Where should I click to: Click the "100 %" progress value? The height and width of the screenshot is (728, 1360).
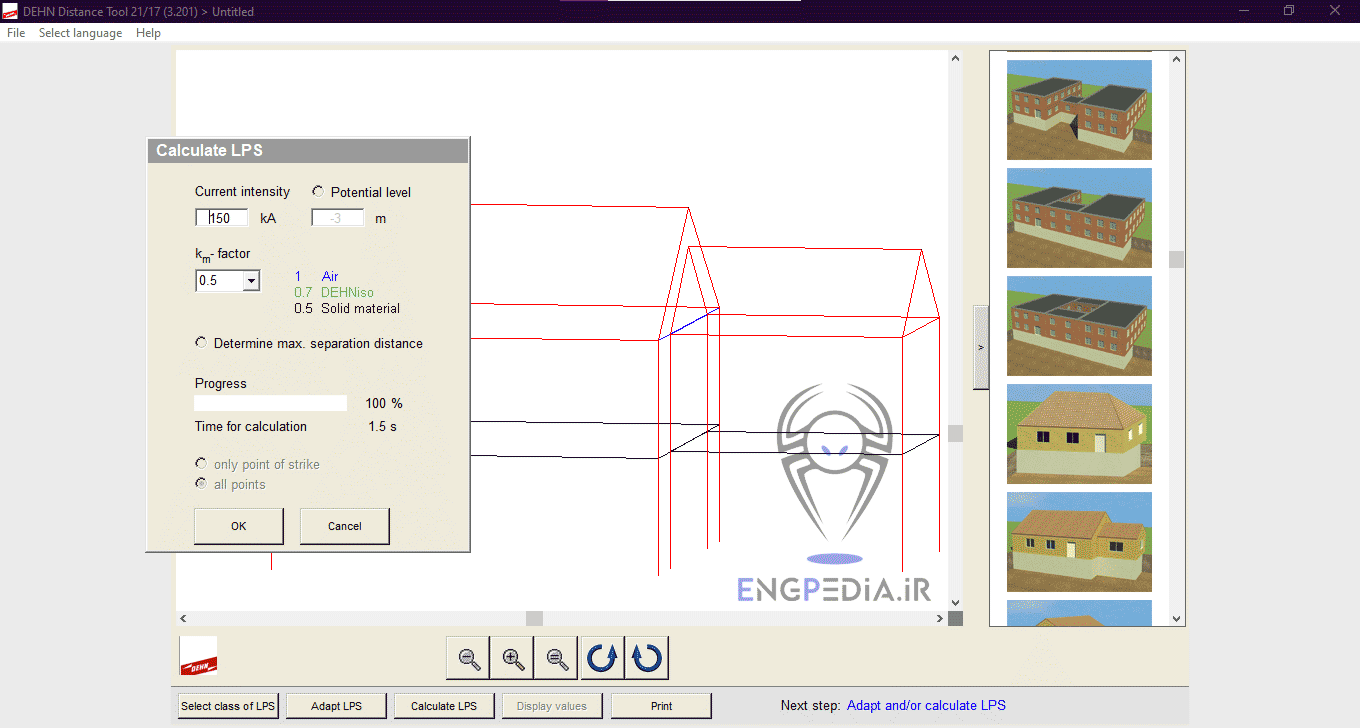tap(384, 403)
